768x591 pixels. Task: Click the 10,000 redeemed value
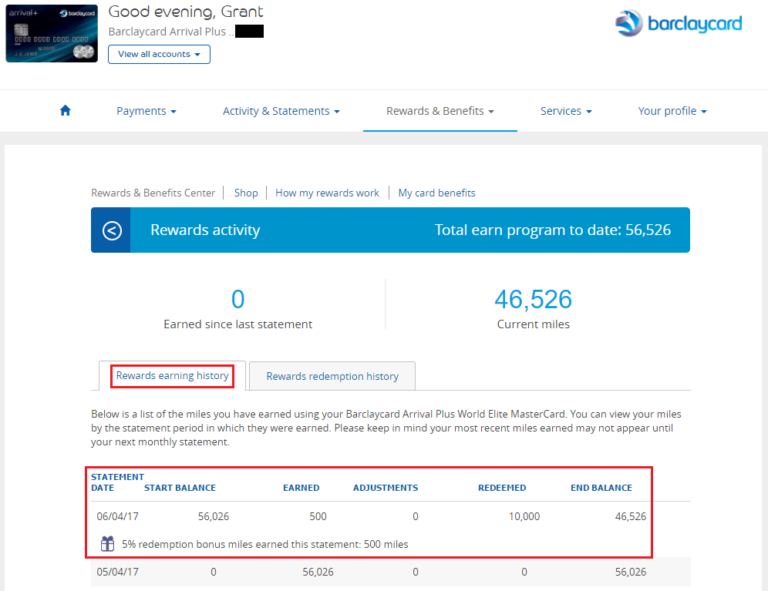pos(524,516)
